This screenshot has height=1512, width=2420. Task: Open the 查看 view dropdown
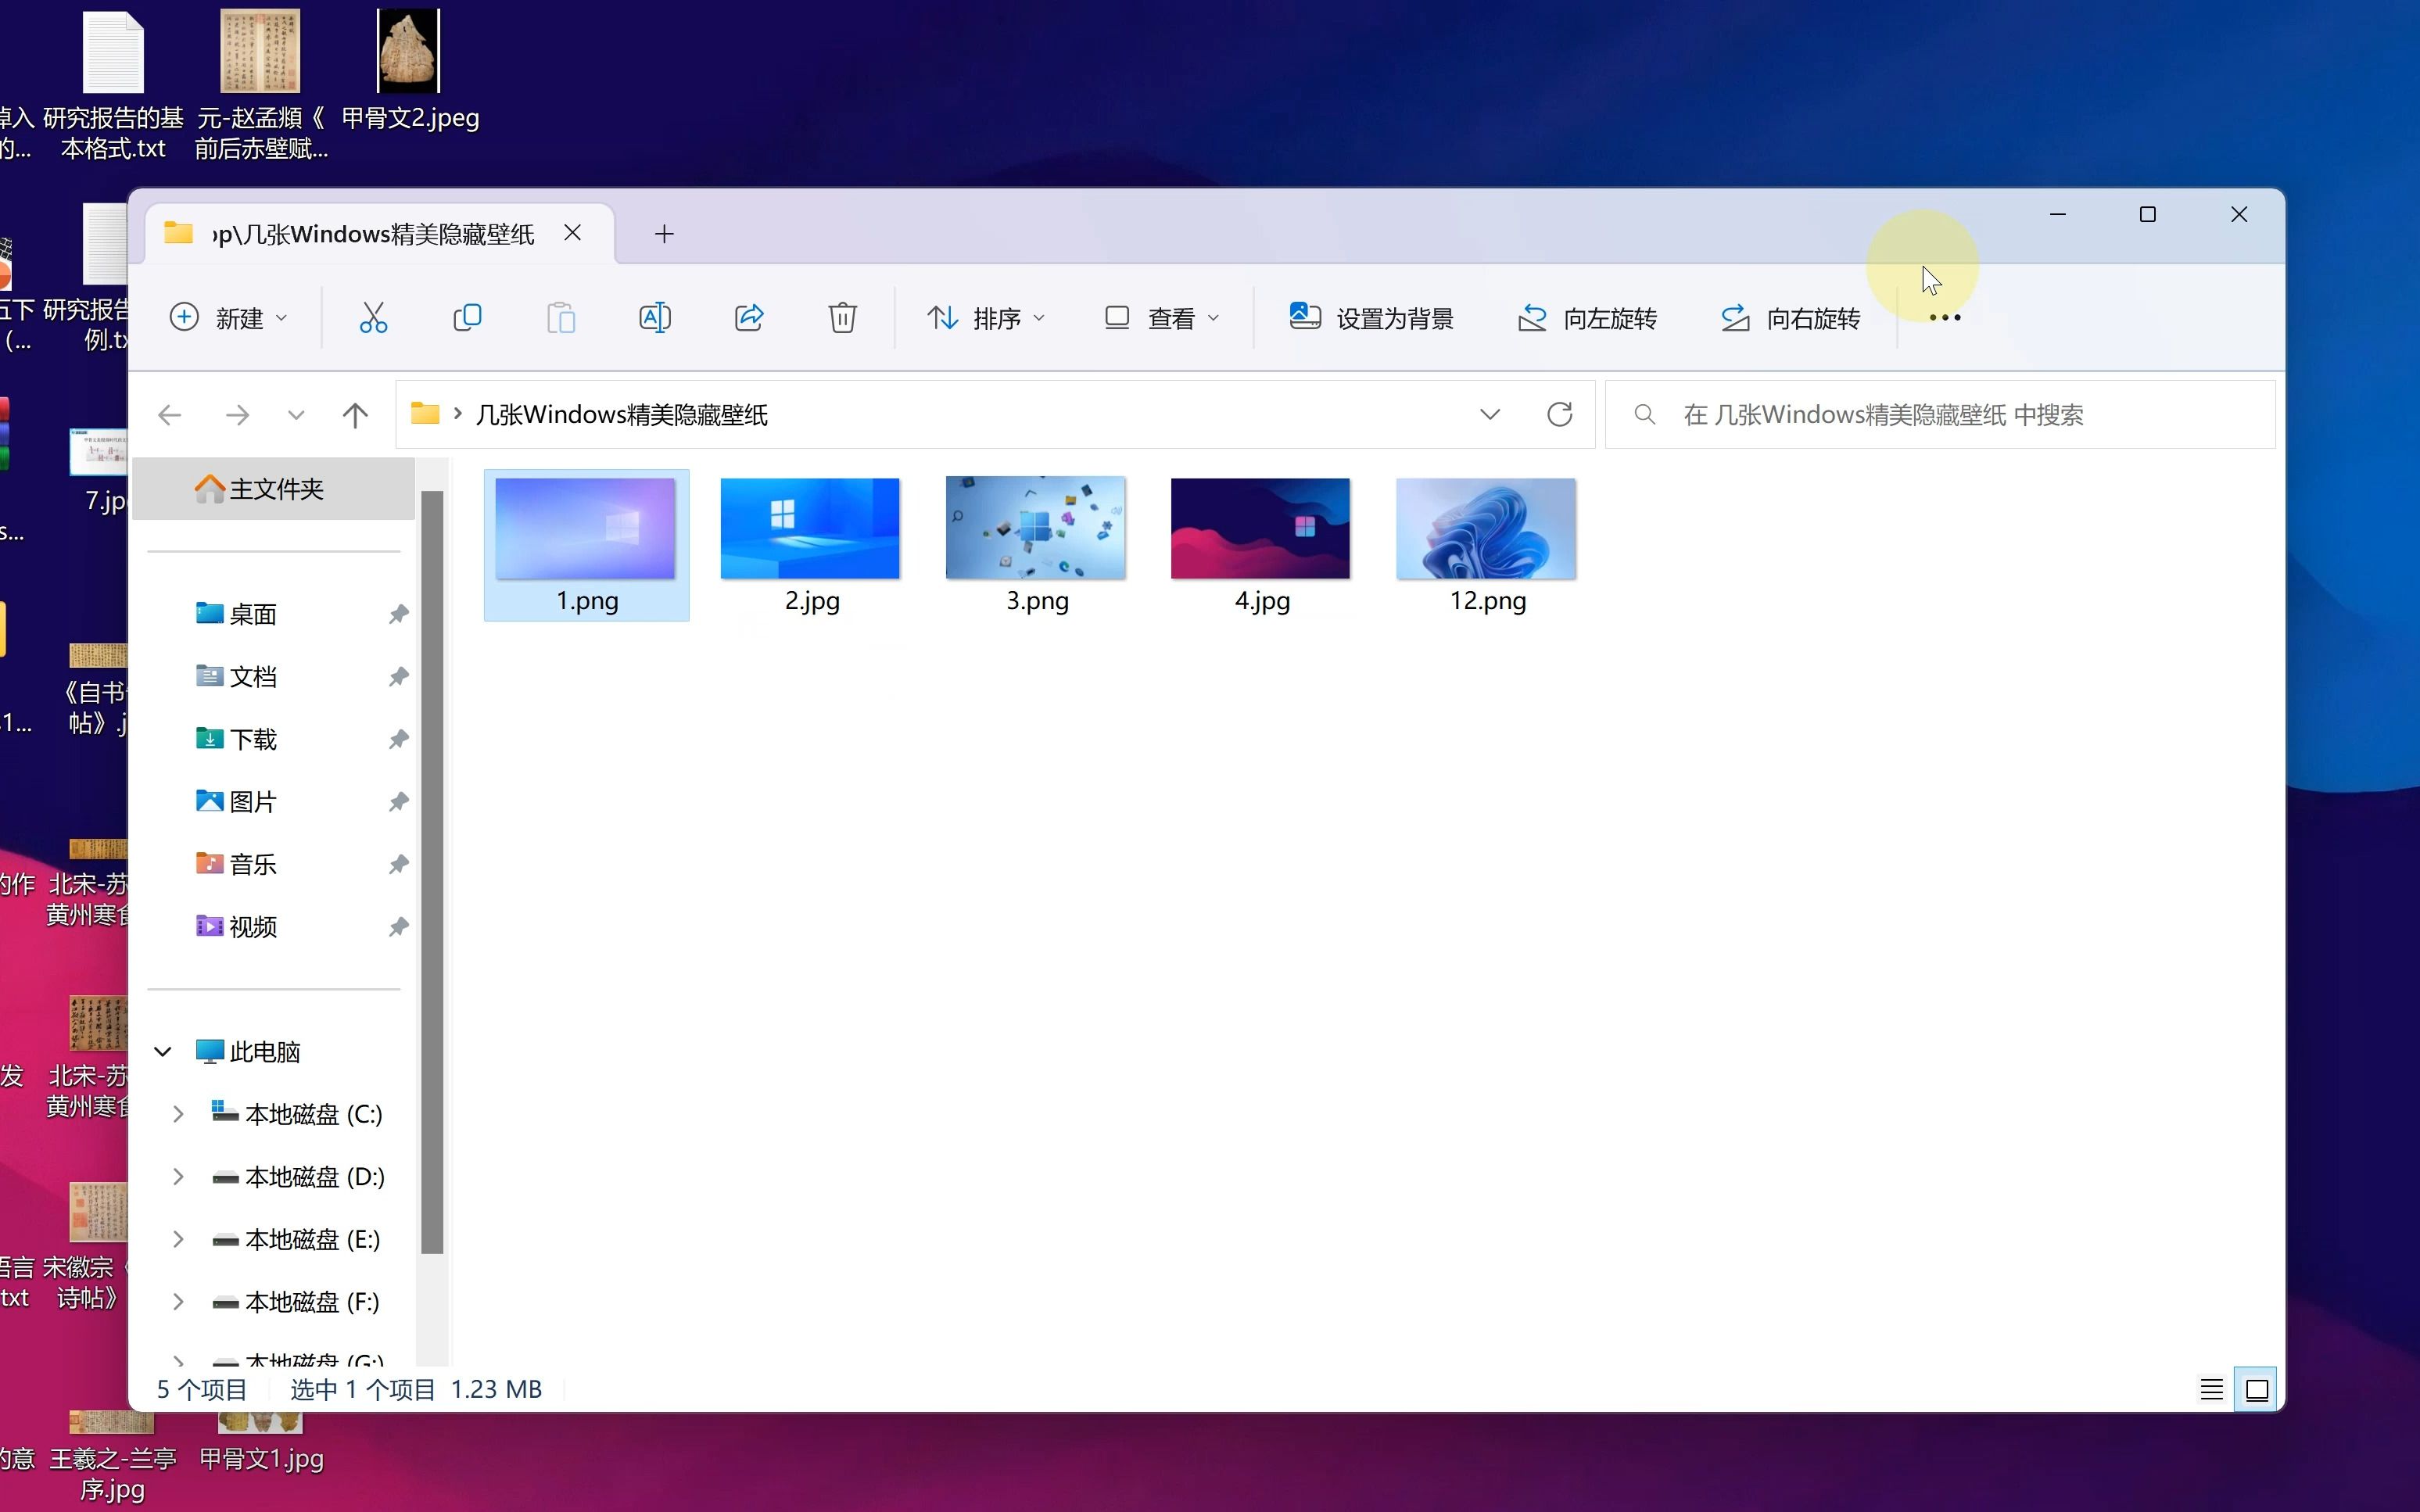click(1162, 318)
